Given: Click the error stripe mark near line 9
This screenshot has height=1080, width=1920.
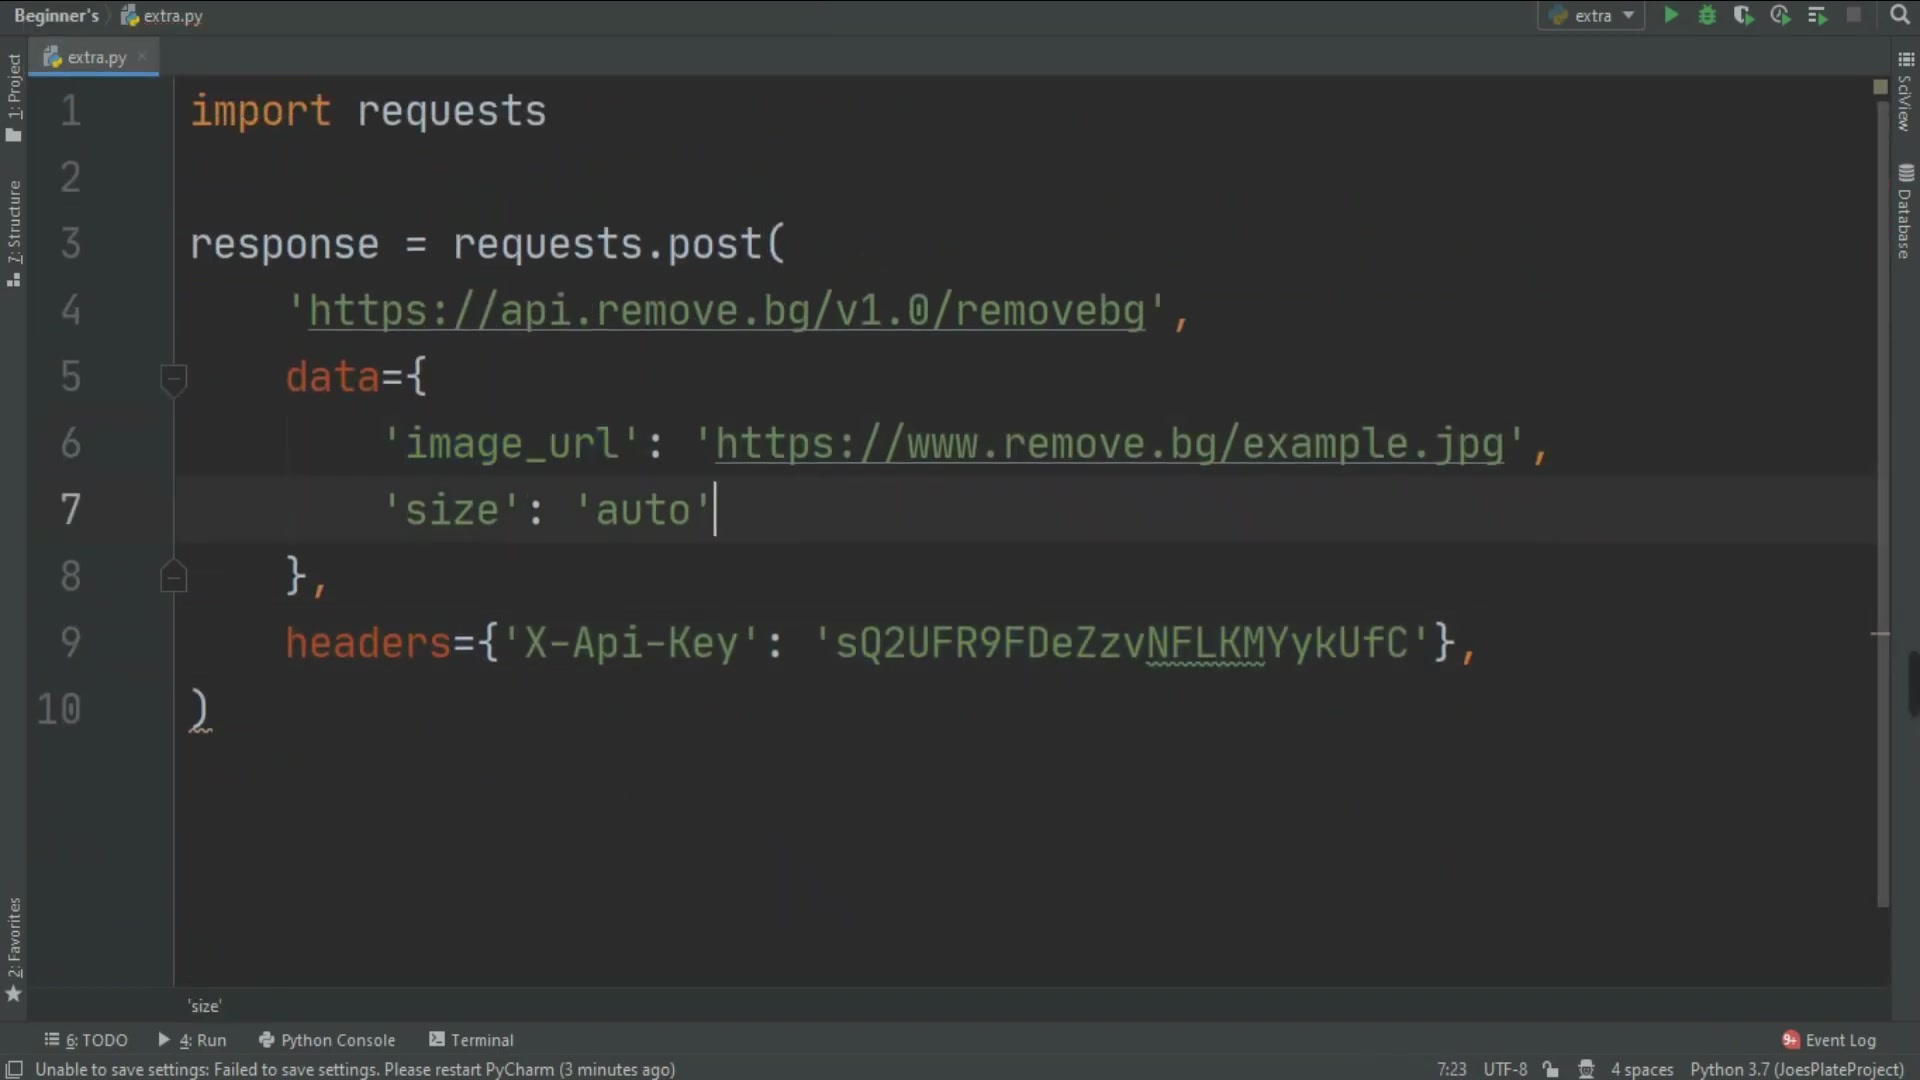Looking at the screenshot, I should pos(1880,634).
